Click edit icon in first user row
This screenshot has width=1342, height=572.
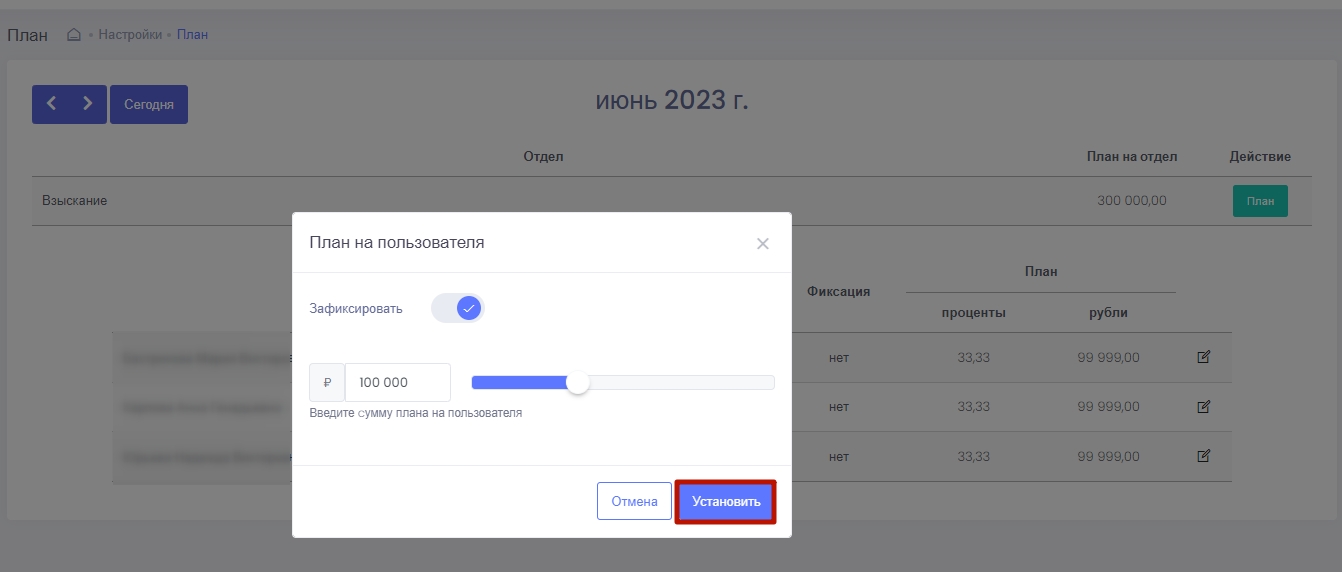point(1204,357)
